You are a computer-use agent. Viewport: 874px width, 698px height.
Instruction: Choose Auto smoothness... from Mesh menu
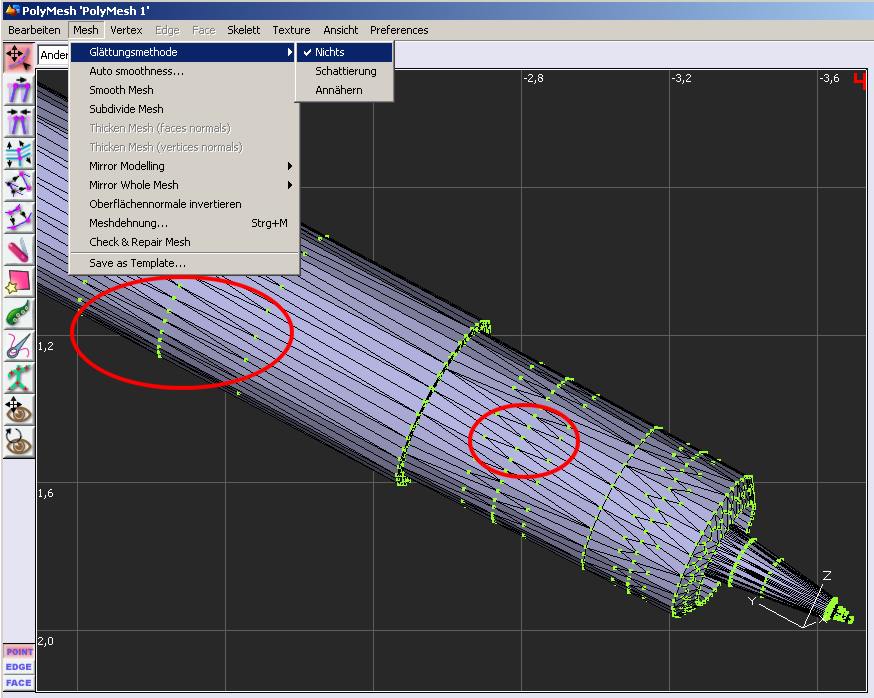click(183, 71)
